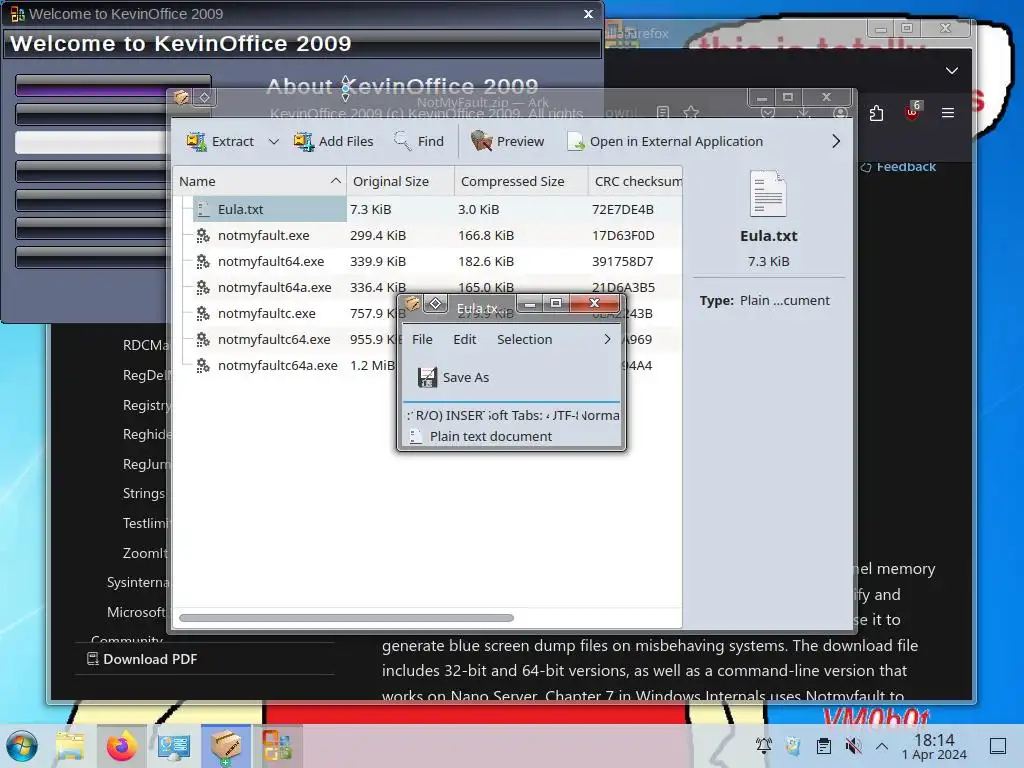Sort by the Name column header
1024x768 pixels.
[x=259, y=182]
